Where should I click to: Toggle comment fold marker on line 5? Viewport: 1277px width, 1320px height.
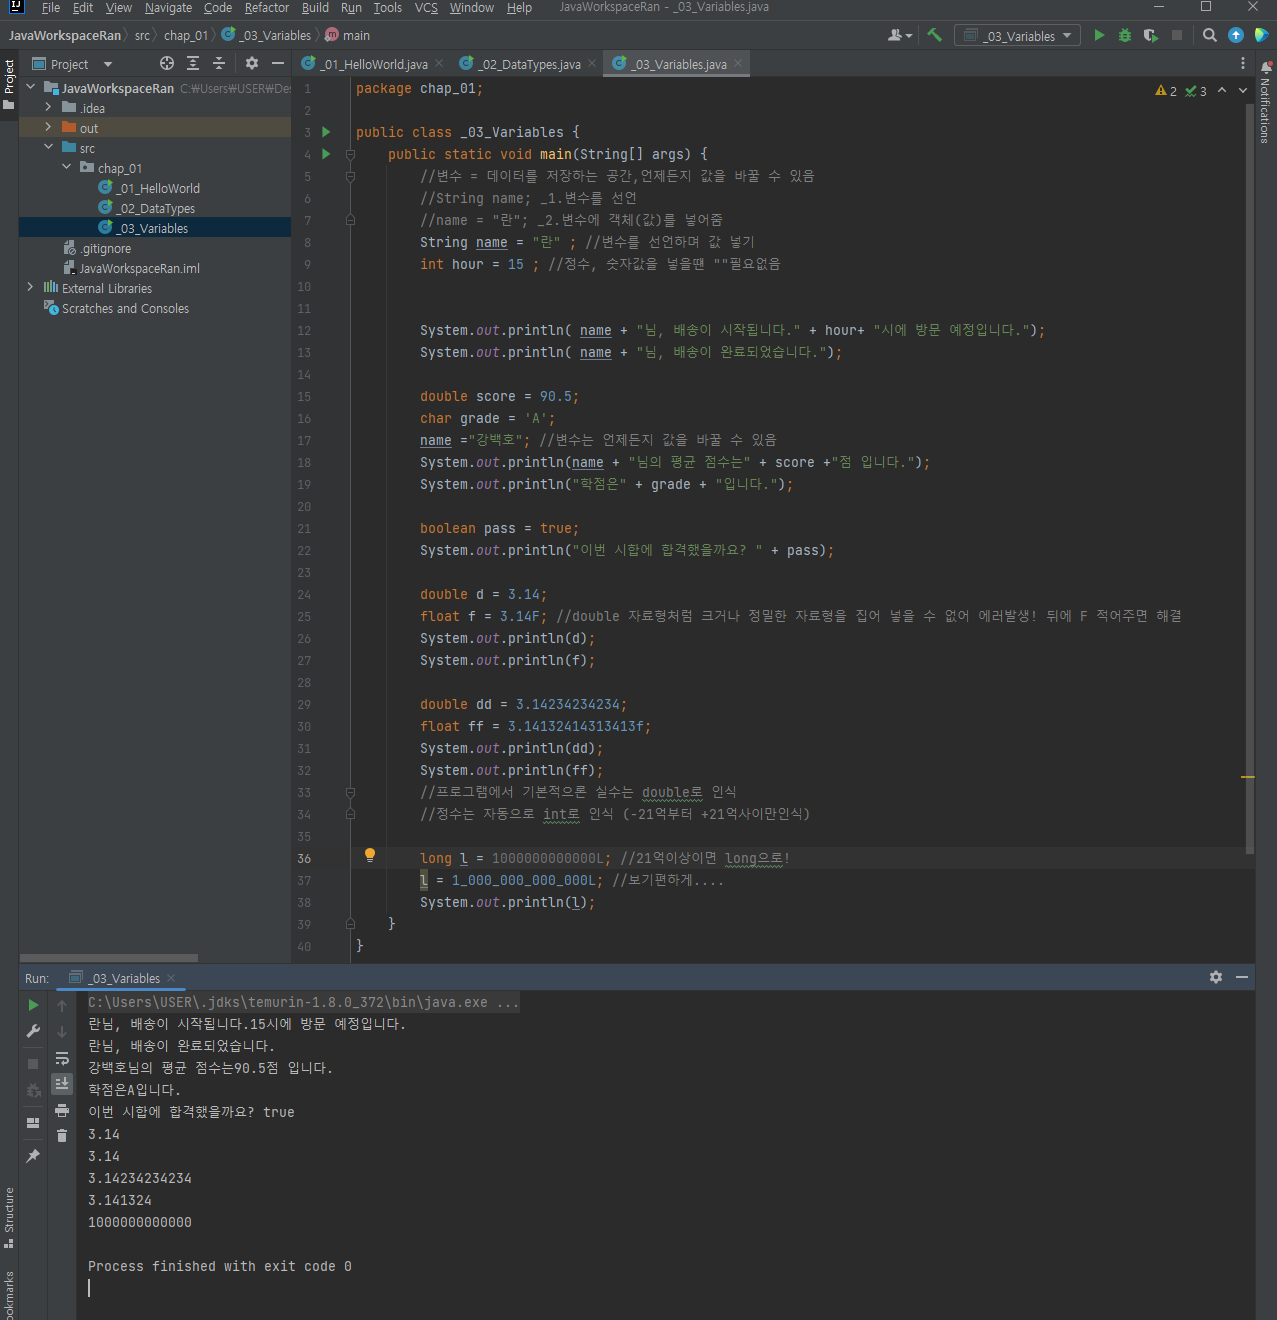(x=350, y=176)
